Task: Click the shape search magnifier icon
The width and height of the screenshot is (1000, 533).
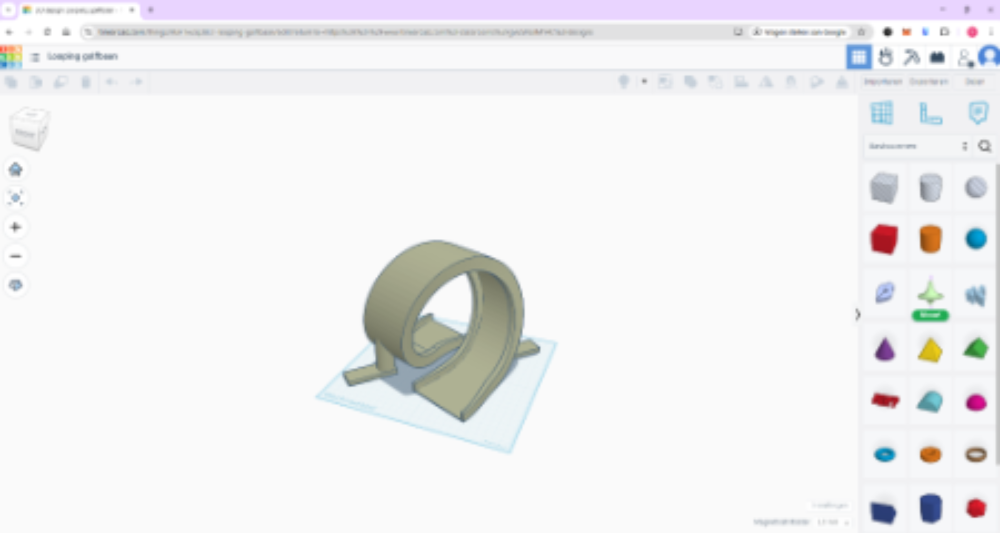Action: 985,146
